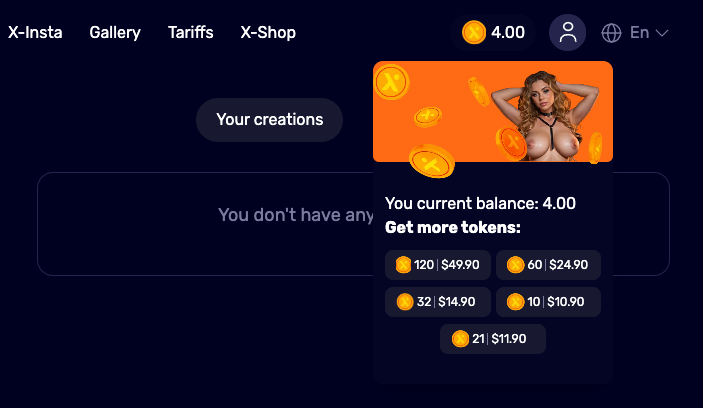Viewport: 703px width, 408px height.
Task: Navigate to X-Shop
Action: tap(268, 32)
